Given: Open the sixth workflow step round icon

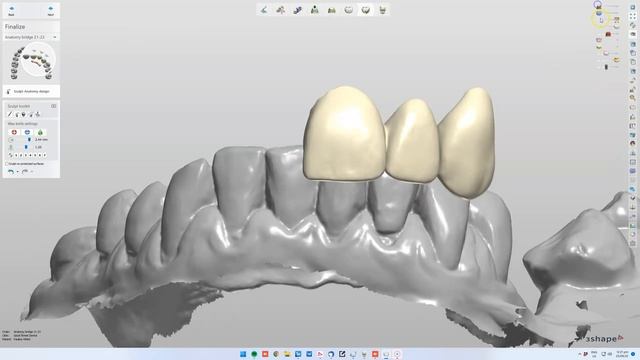Looking at the screenshot, I should click(x=348, y=10).
